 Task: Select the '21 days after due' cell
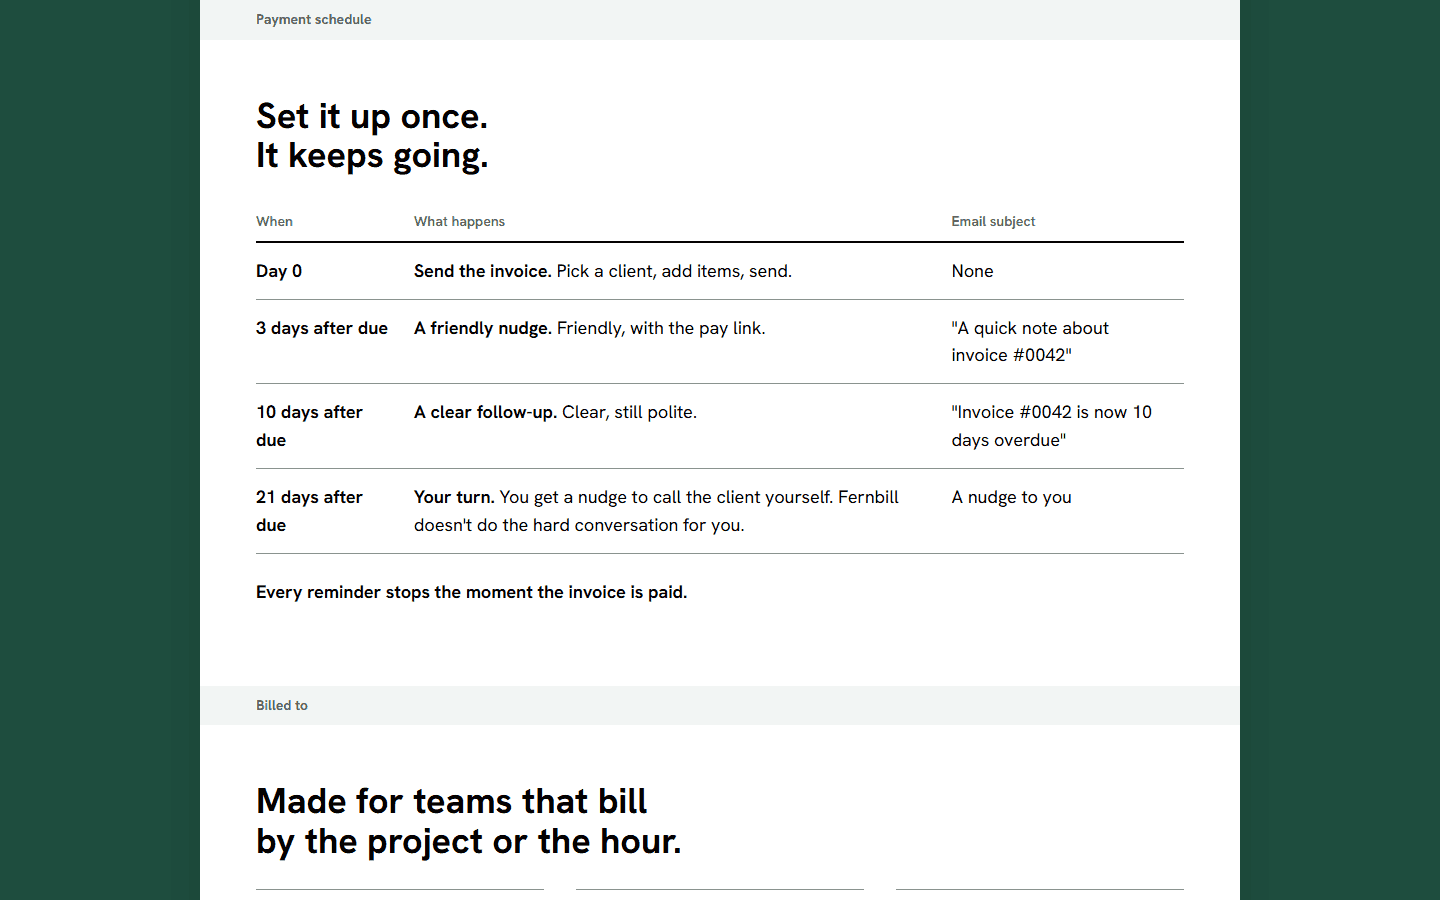[x=309, y=511]
